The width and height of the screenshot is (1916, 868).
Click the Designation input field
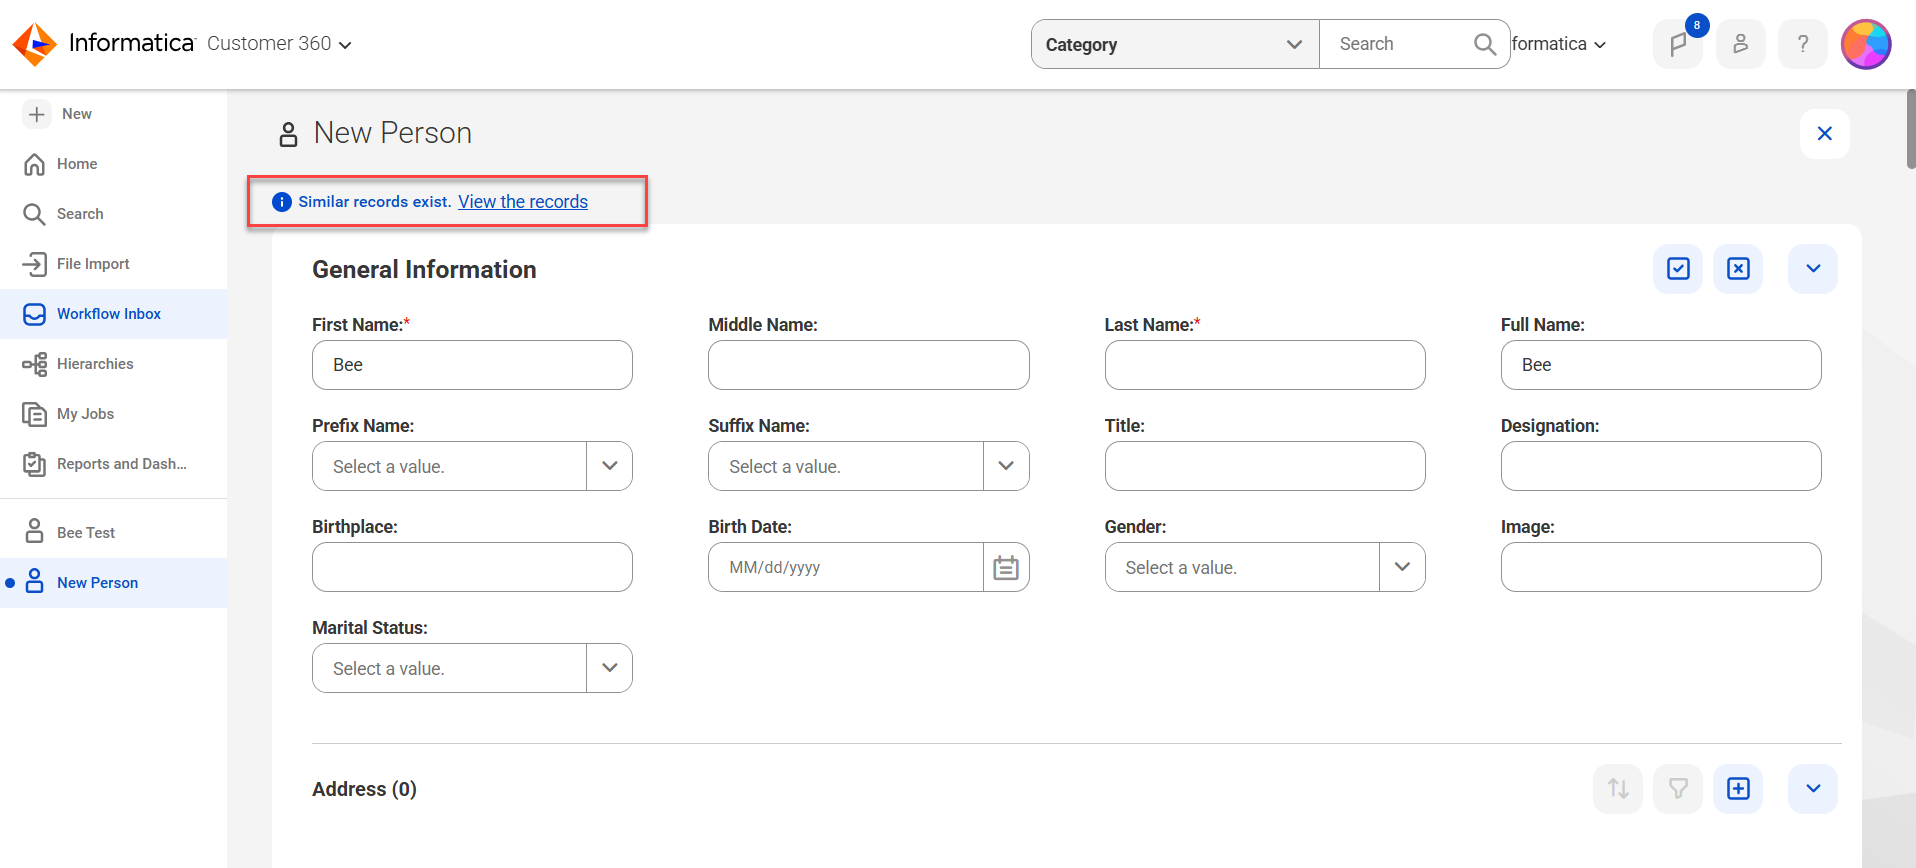pyautogui.click(x=1661, y=466)
